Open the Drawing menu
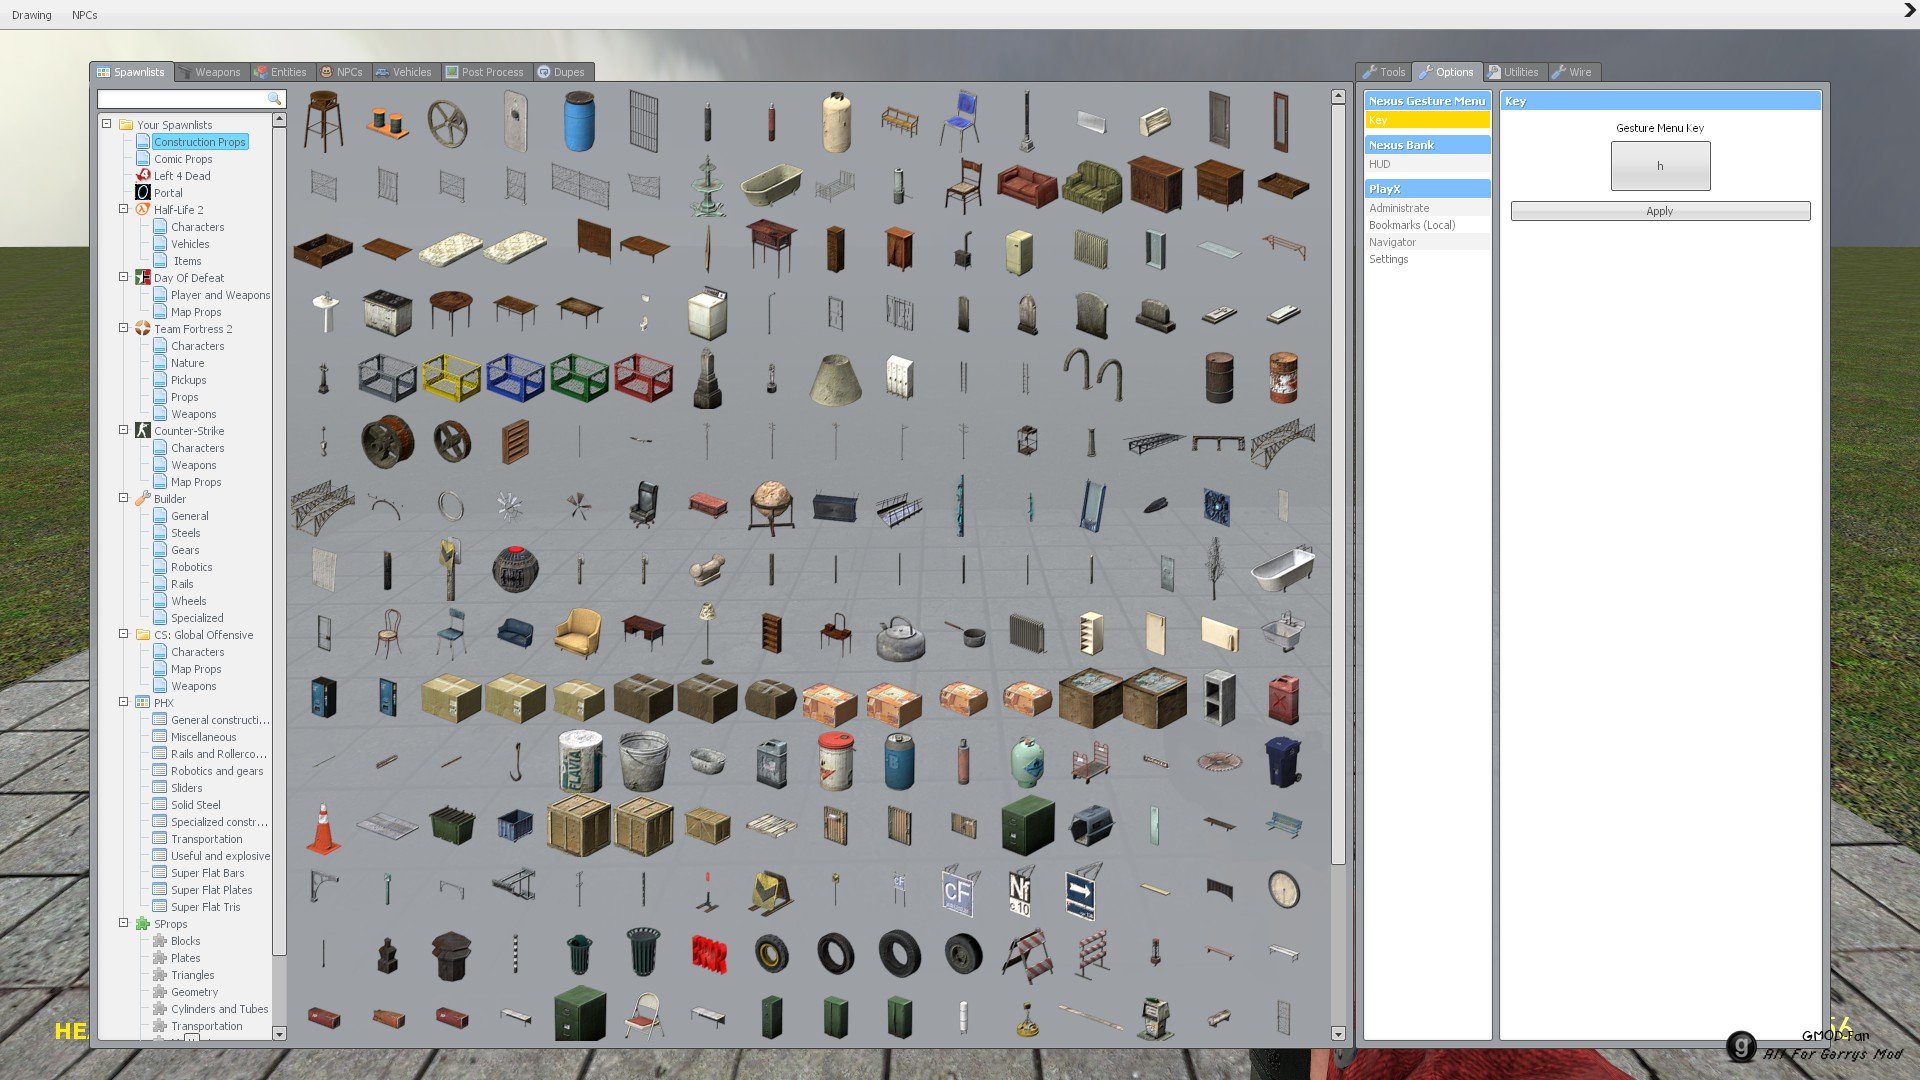This screenshot has height=1080, width=1920. coord(31,15)
